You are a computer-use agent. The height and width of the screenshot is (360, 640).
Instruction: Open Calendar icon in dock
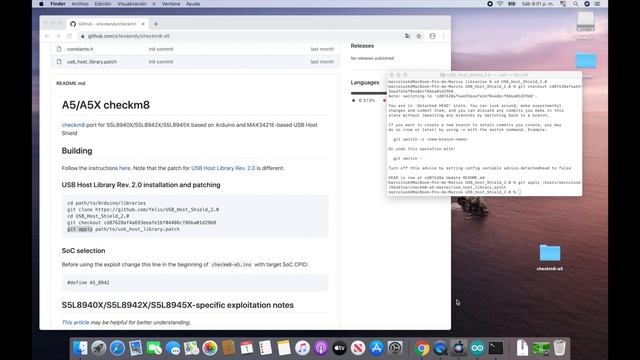tap(247, 348)
